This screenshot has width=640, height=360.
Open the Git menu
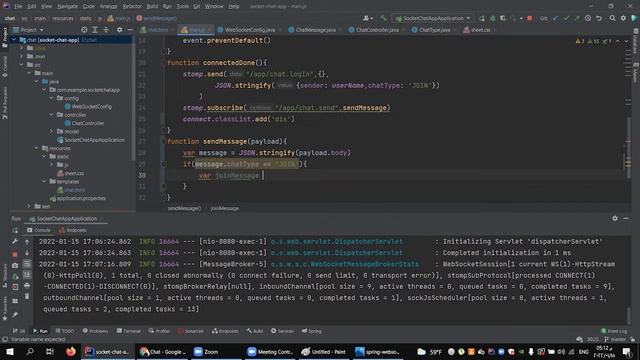(196, 6)
